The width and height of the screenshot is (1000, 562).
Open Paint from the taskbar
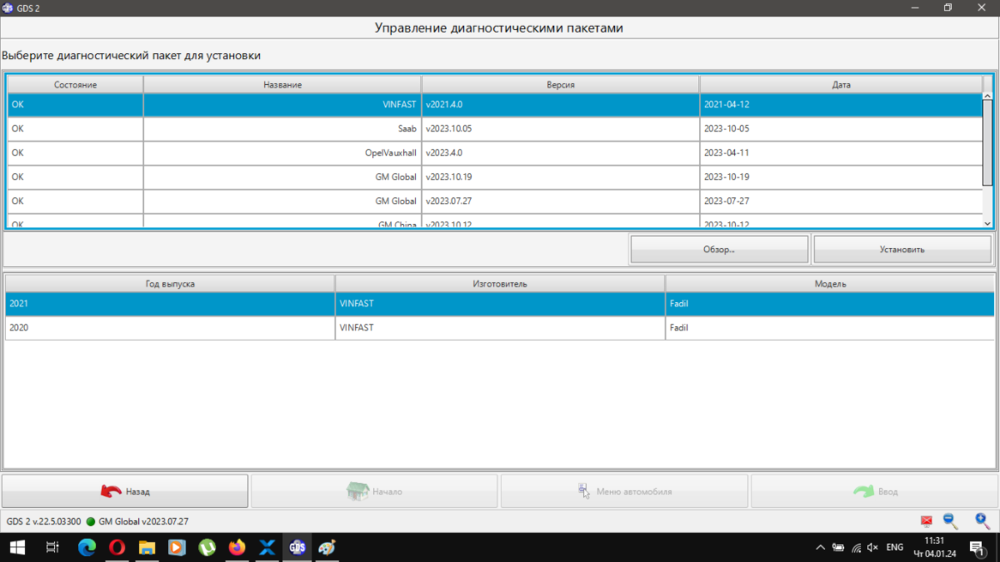(327, 547)
